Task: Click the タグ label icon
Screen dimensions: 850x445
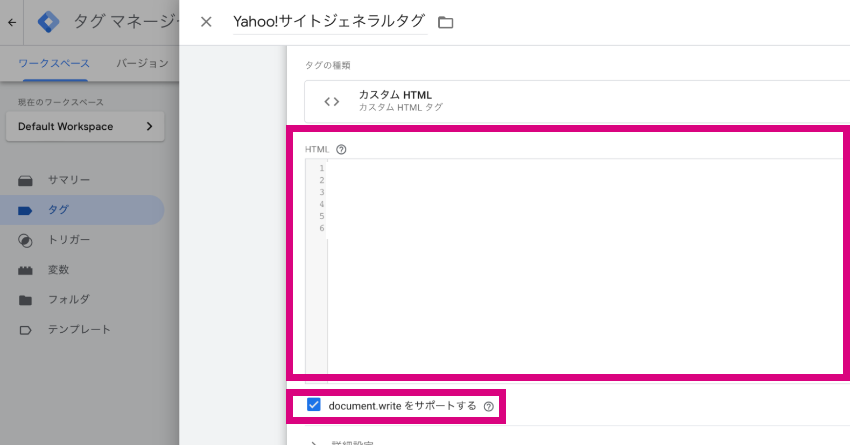Action: coord(25,211)
